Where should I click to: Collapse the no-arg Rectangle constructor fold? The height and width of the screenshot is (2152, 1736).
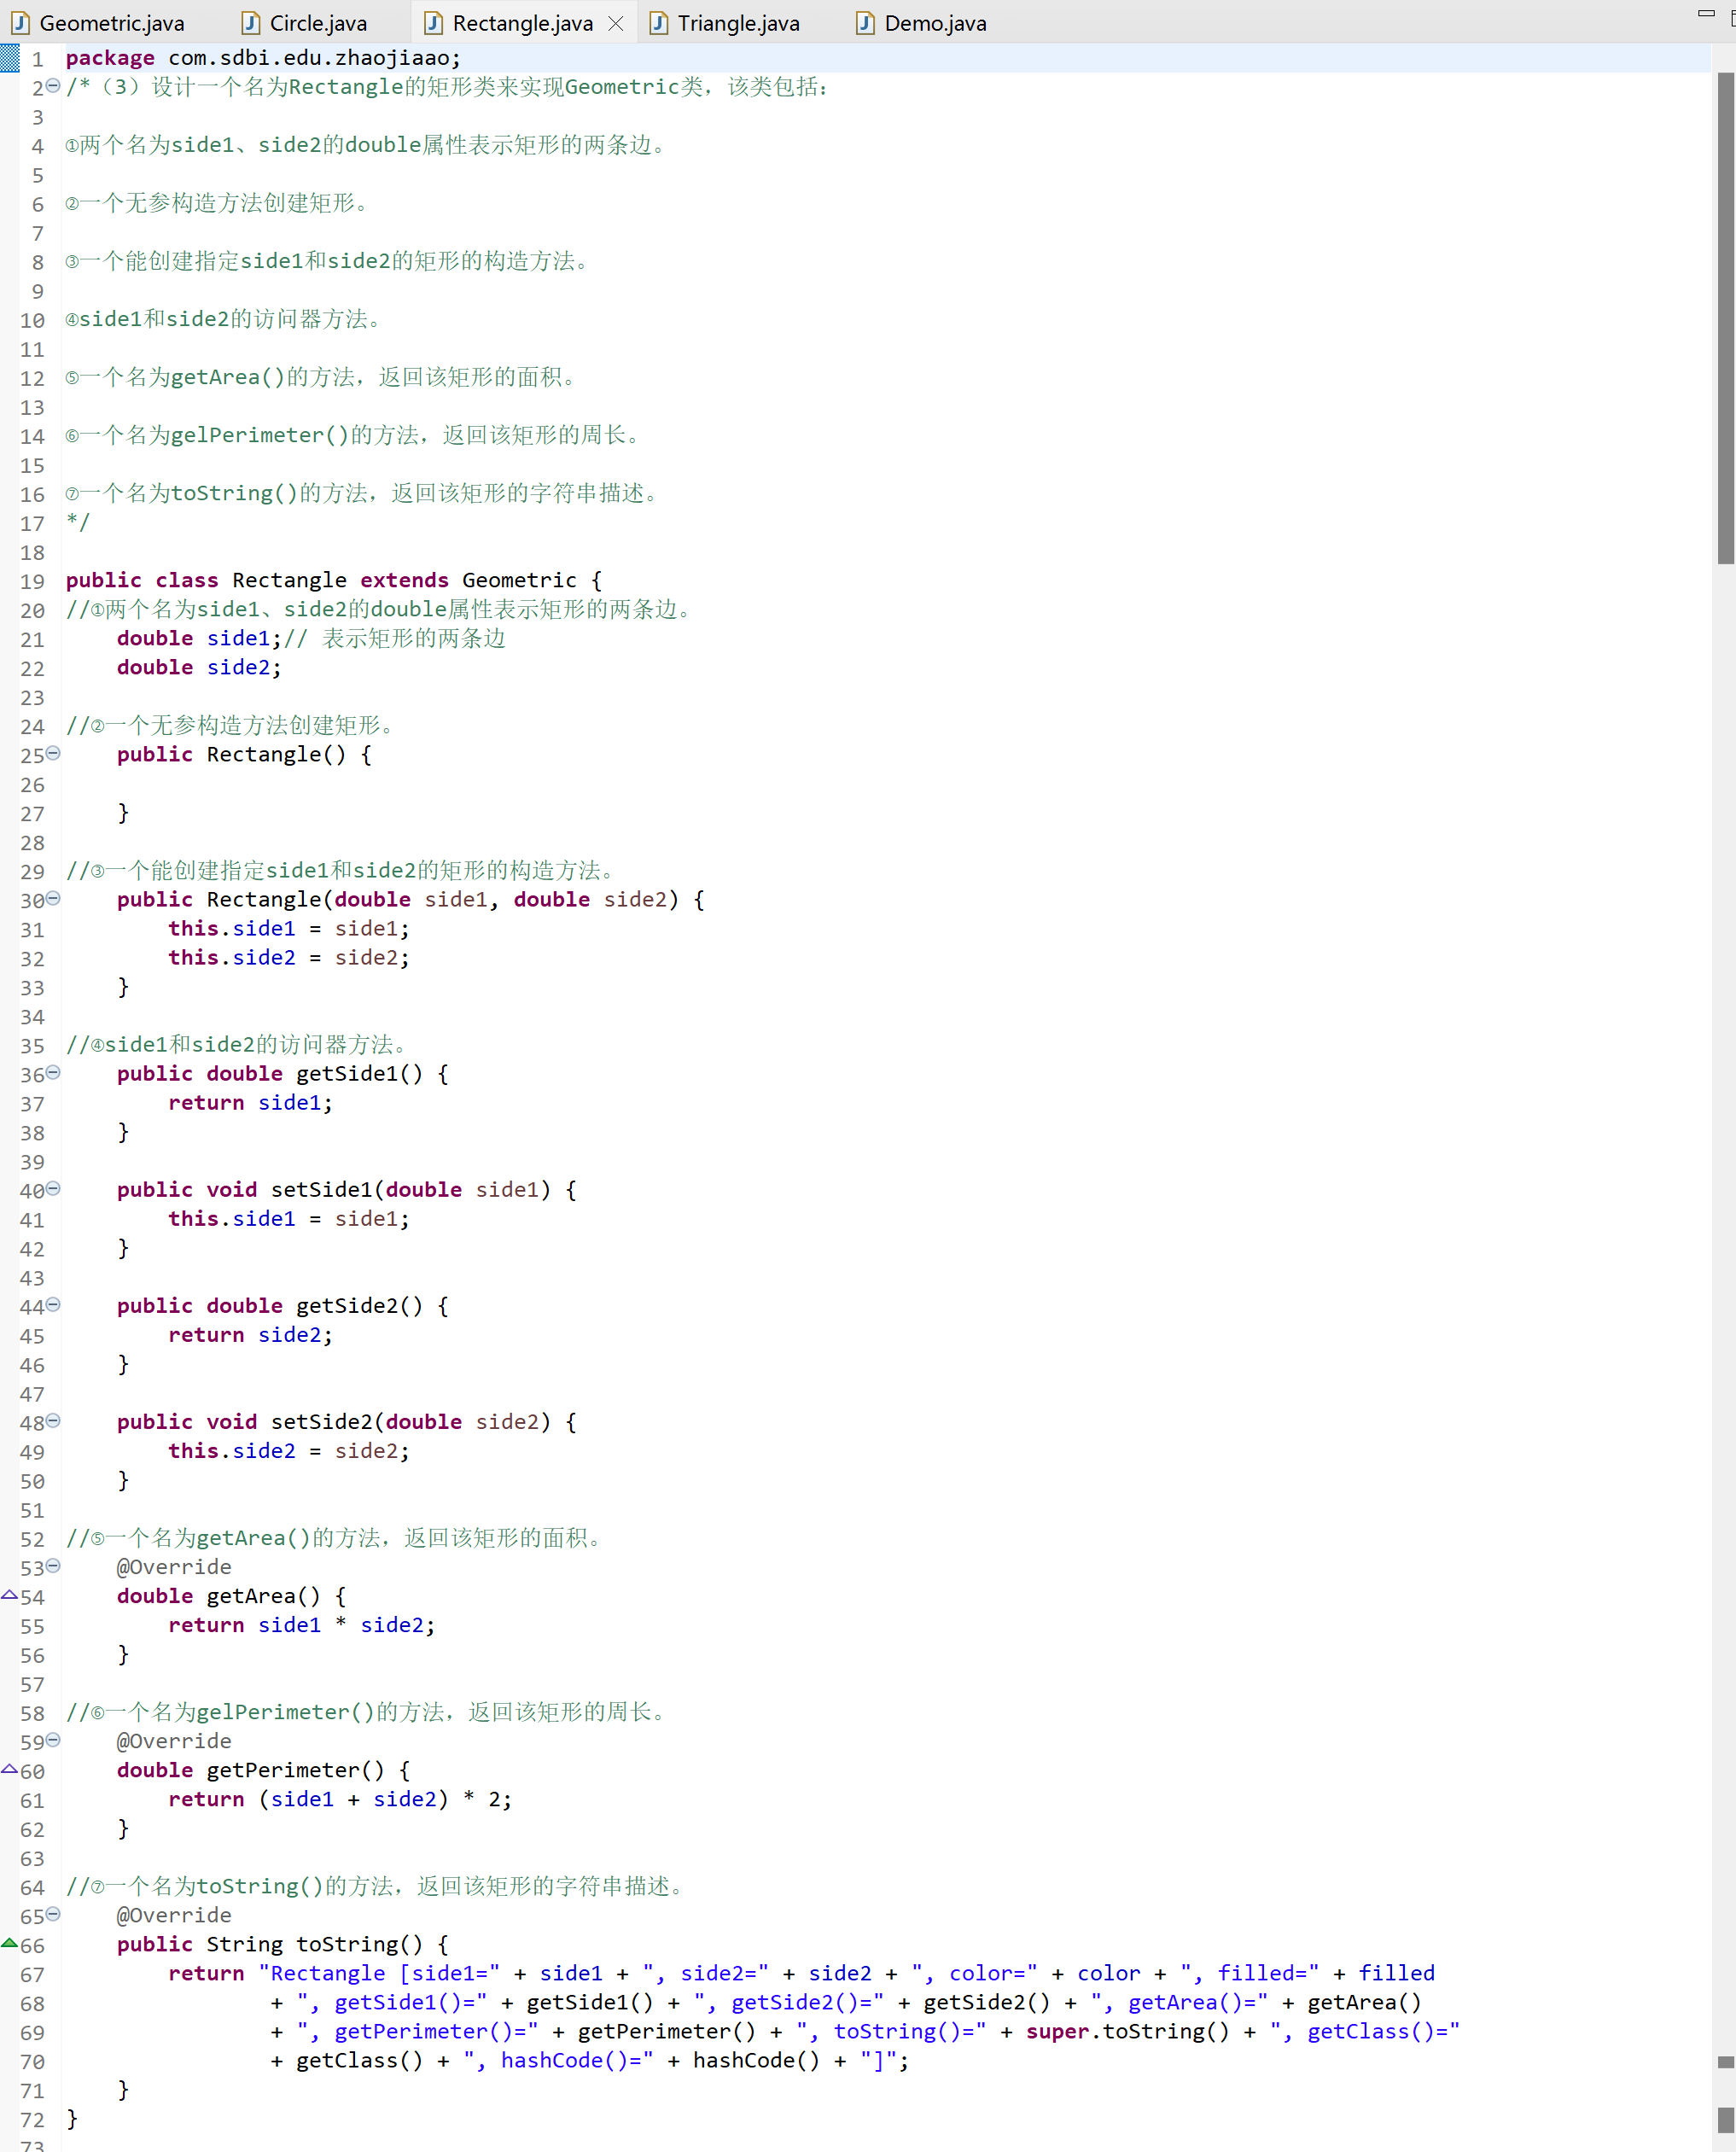click(x=53, y=753)
